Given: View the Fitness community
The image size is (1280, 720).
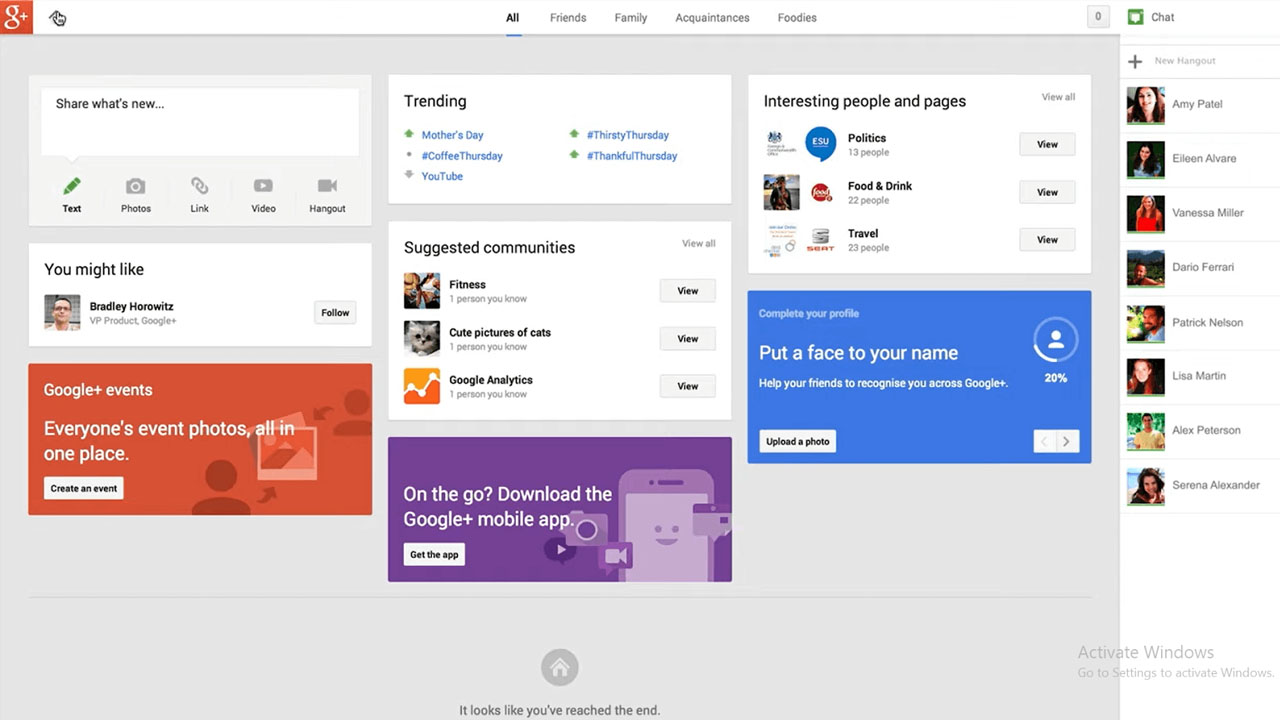Looking at the screenshot, I should pos(688,291).
